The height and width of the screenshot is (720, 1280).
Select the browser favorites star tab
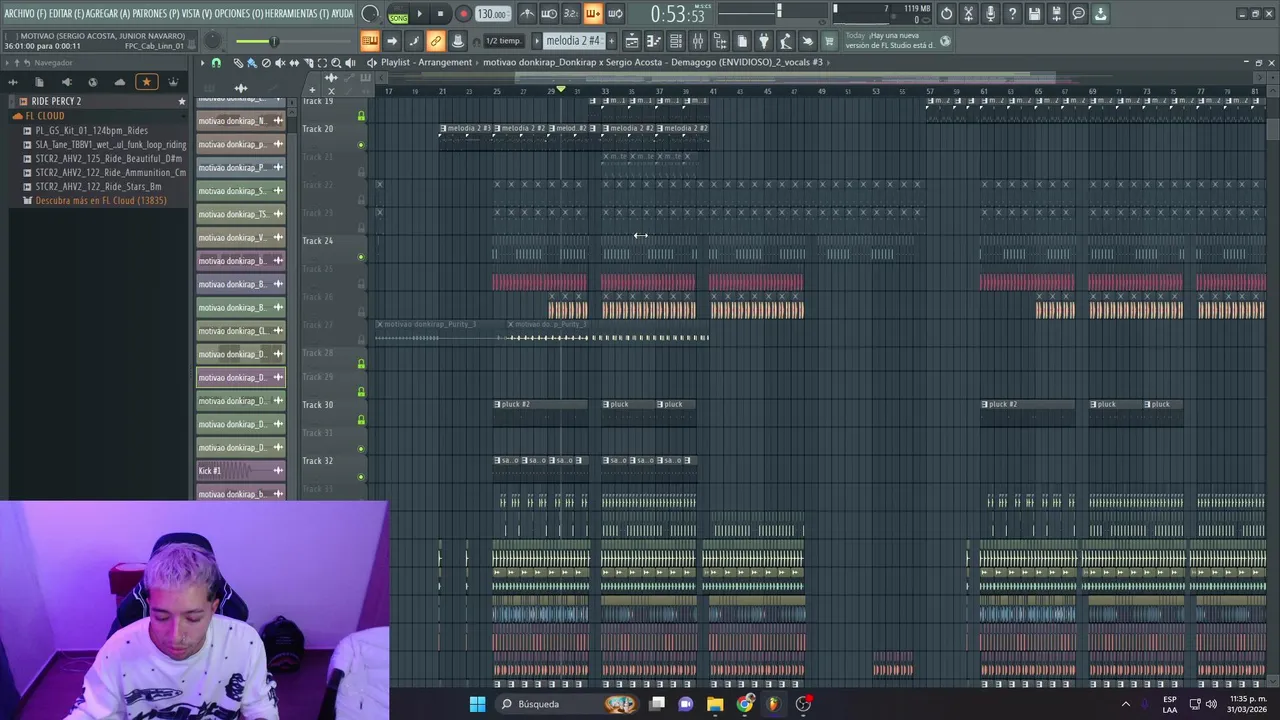pos(147,82)
